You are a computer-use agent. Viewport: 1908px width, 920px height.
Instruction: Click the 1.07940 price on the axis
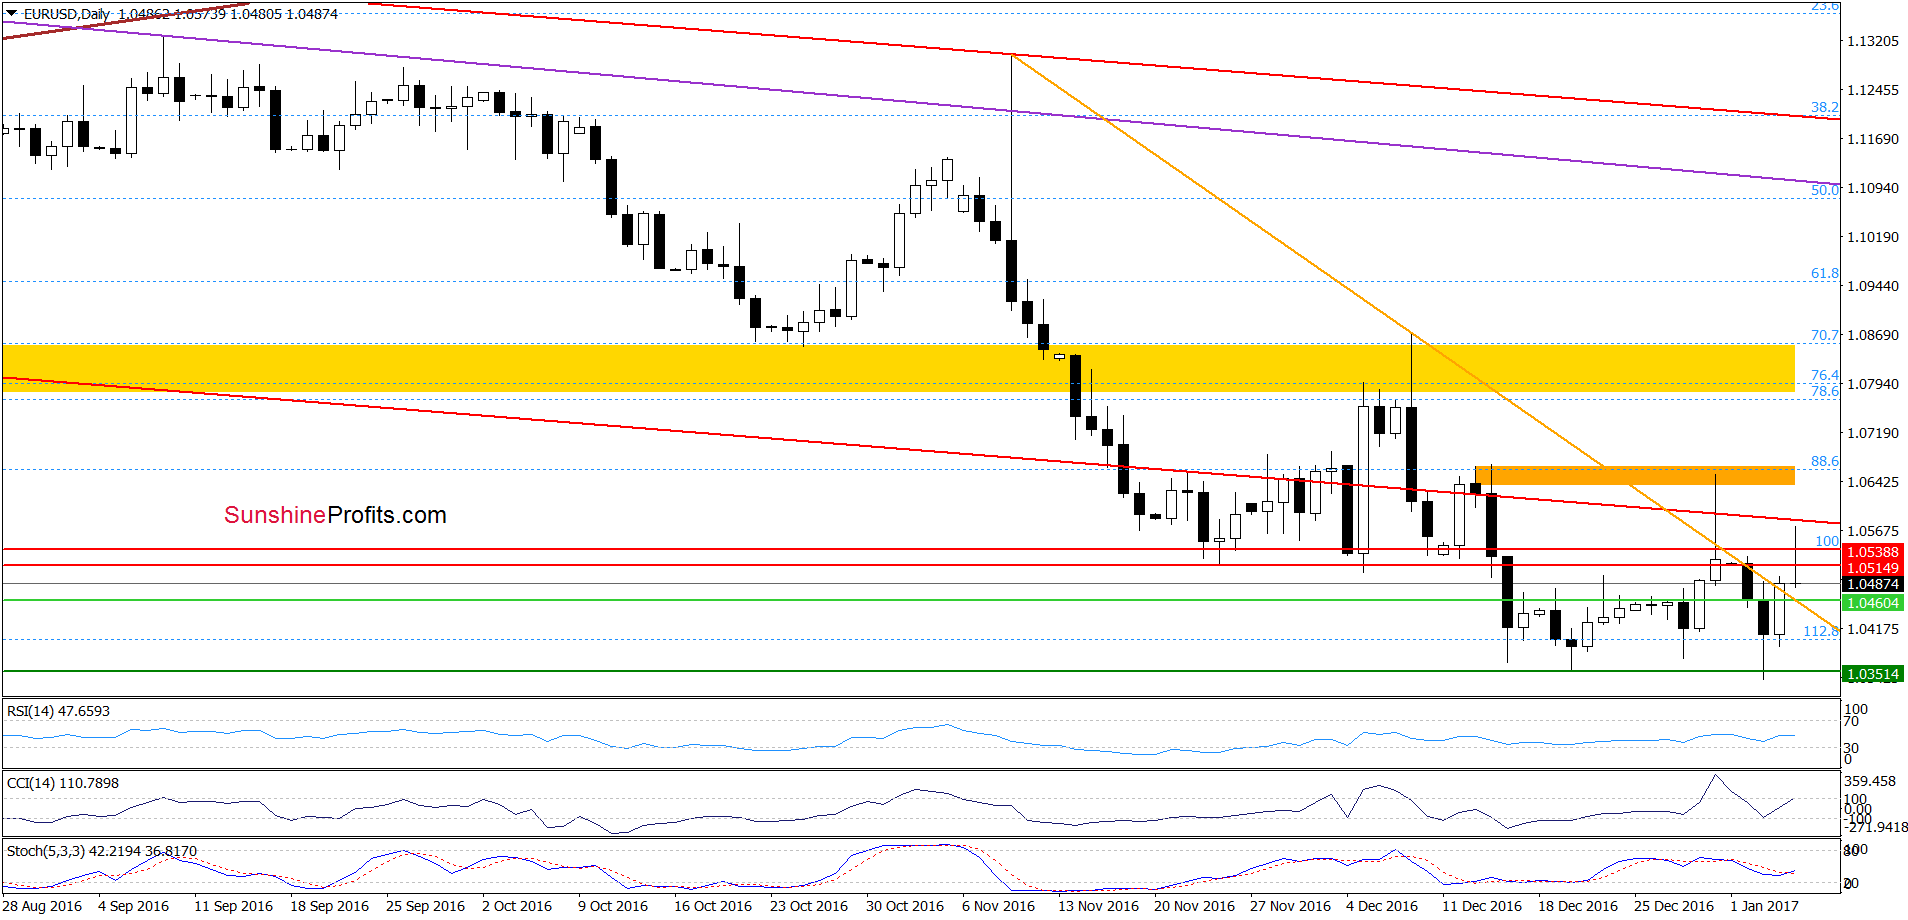1872,384
